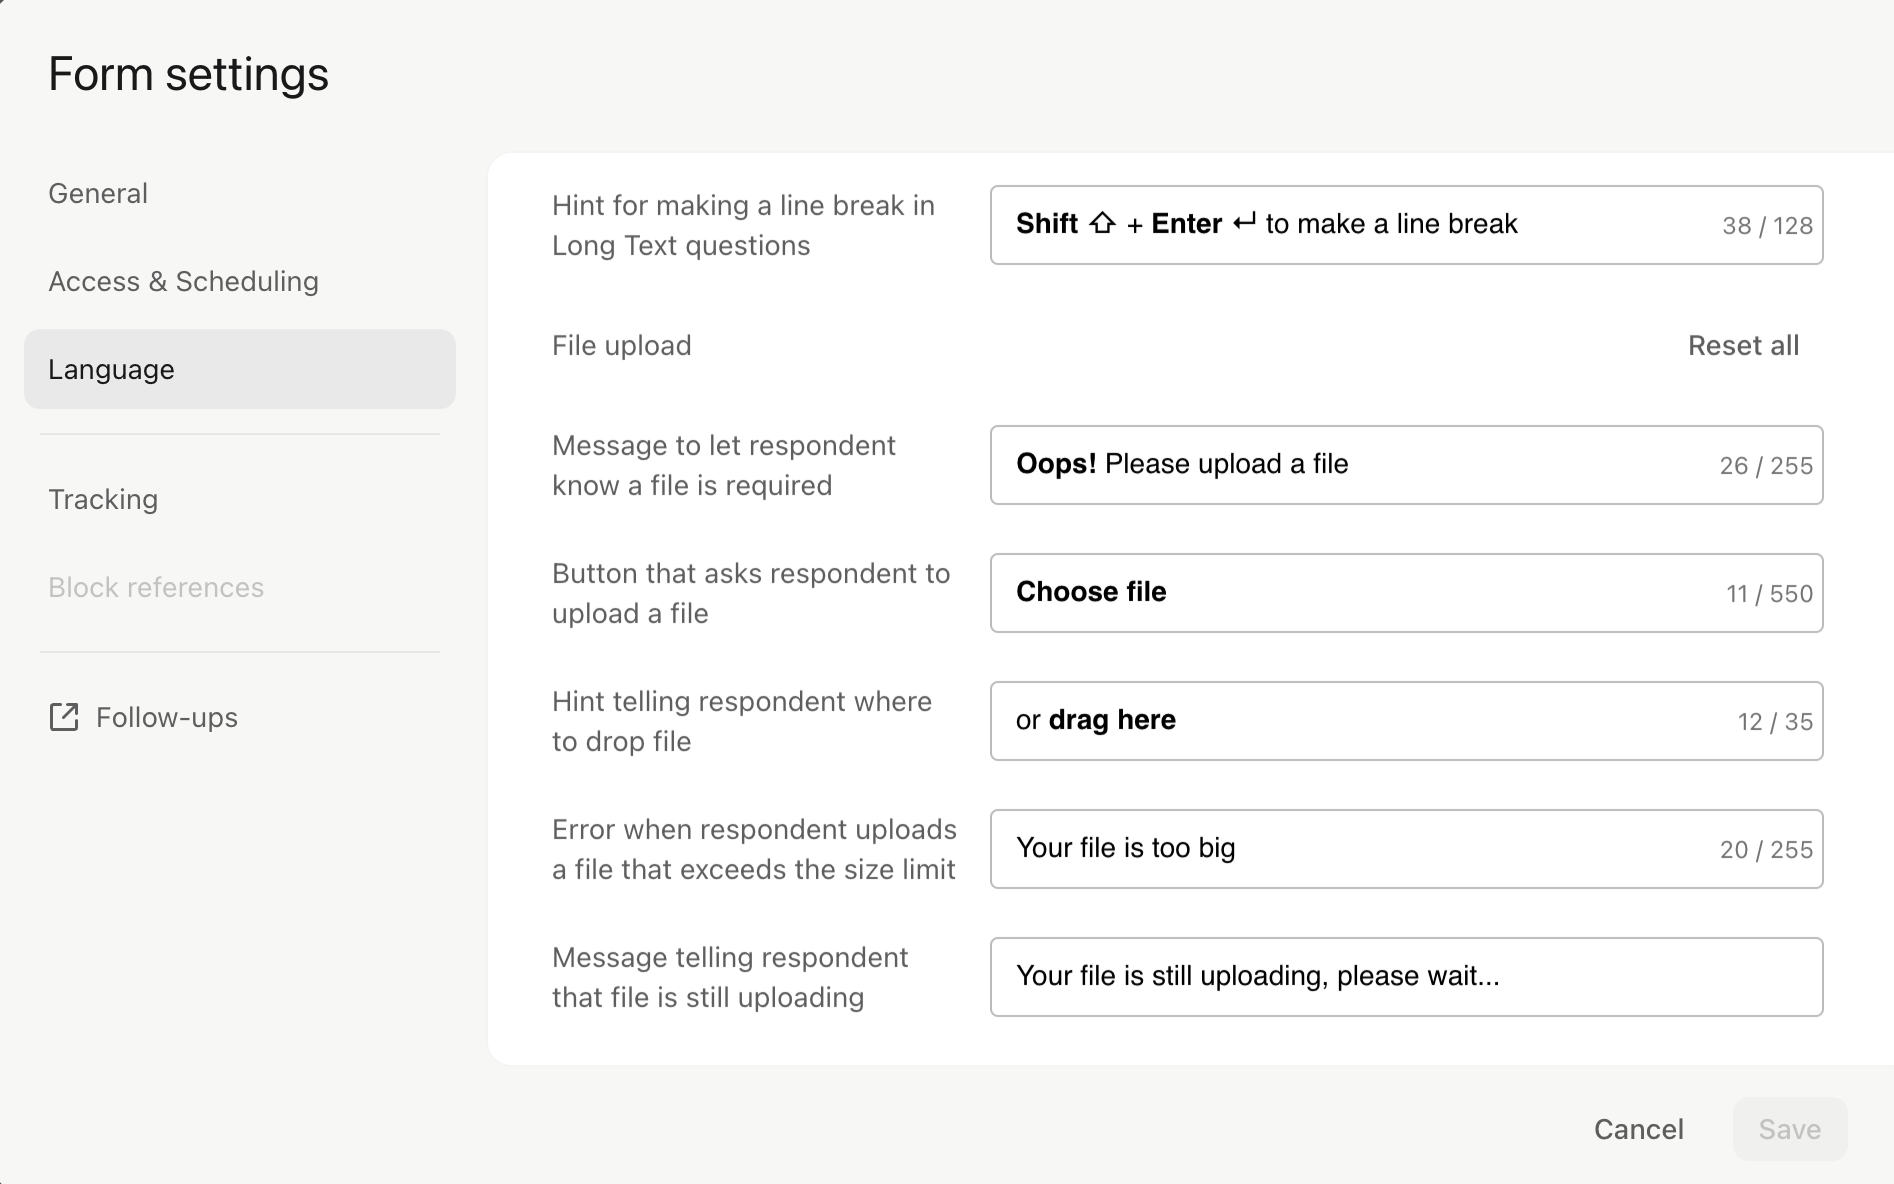Click the 'Hint telling respondent where to drop file' label

point(742,721)
